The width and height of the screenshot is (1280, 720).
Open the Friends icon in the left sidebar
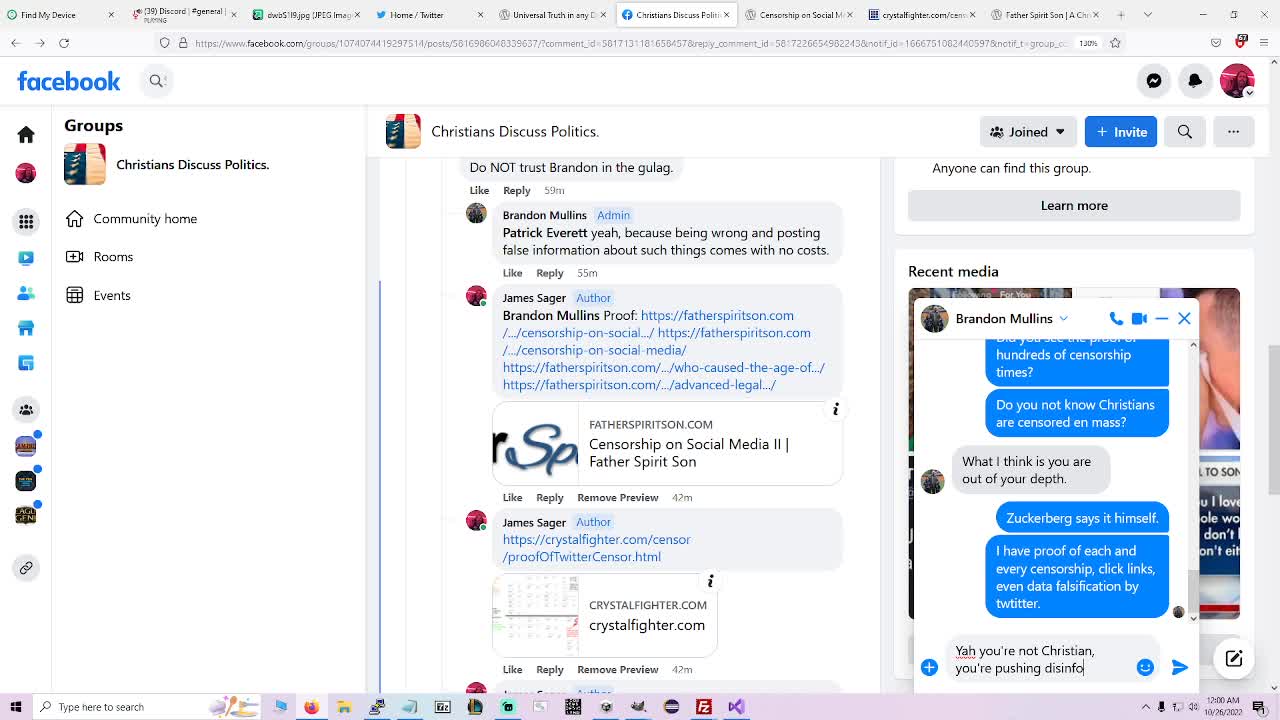[26, 293]
